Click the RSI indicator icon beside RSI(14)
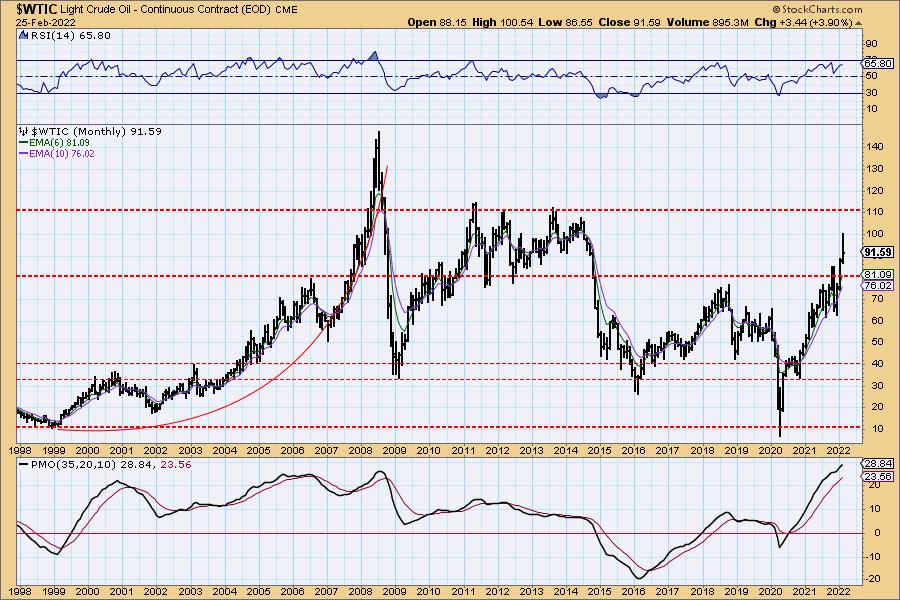The image size is (900, 600). (x=23, y=35)
